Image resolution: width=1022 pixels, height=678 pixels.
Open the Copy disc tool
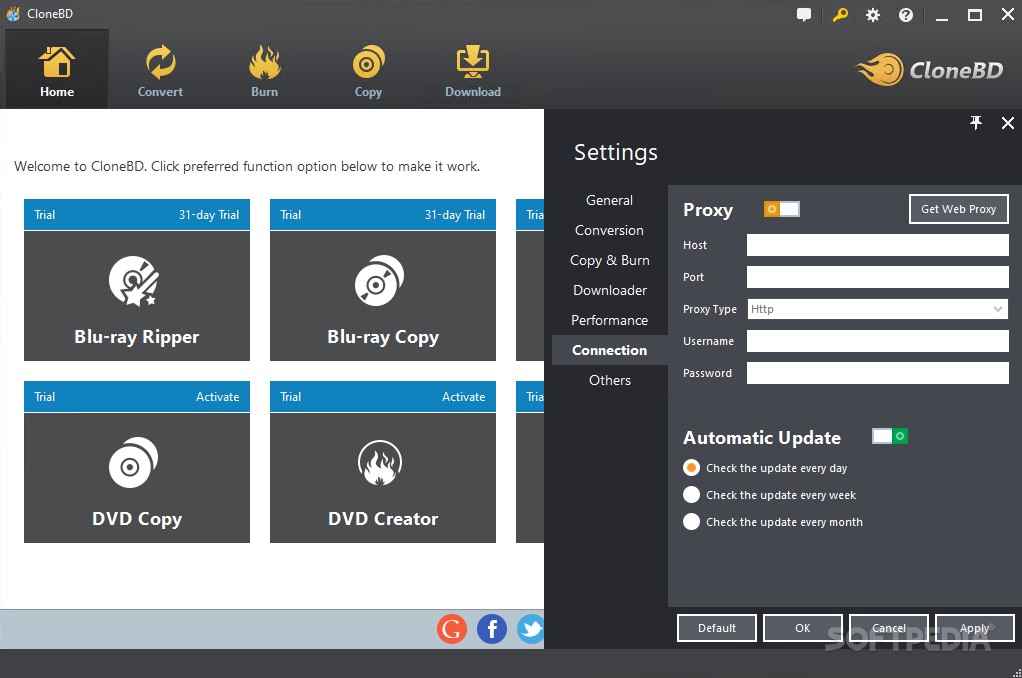(368, 62)
